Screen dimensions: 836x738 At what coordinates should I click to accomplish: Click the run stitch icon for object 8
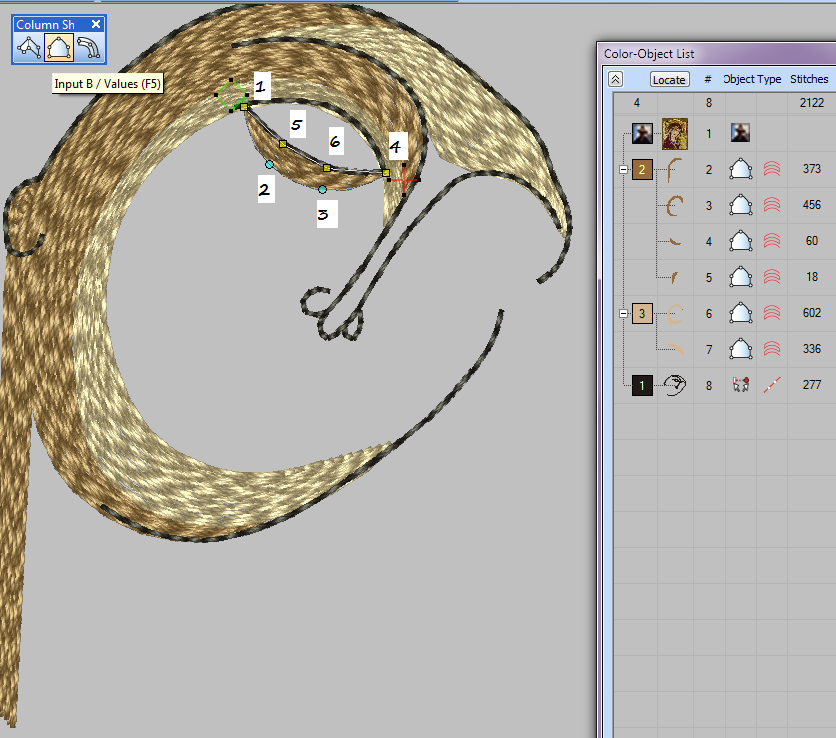point(772,385)
